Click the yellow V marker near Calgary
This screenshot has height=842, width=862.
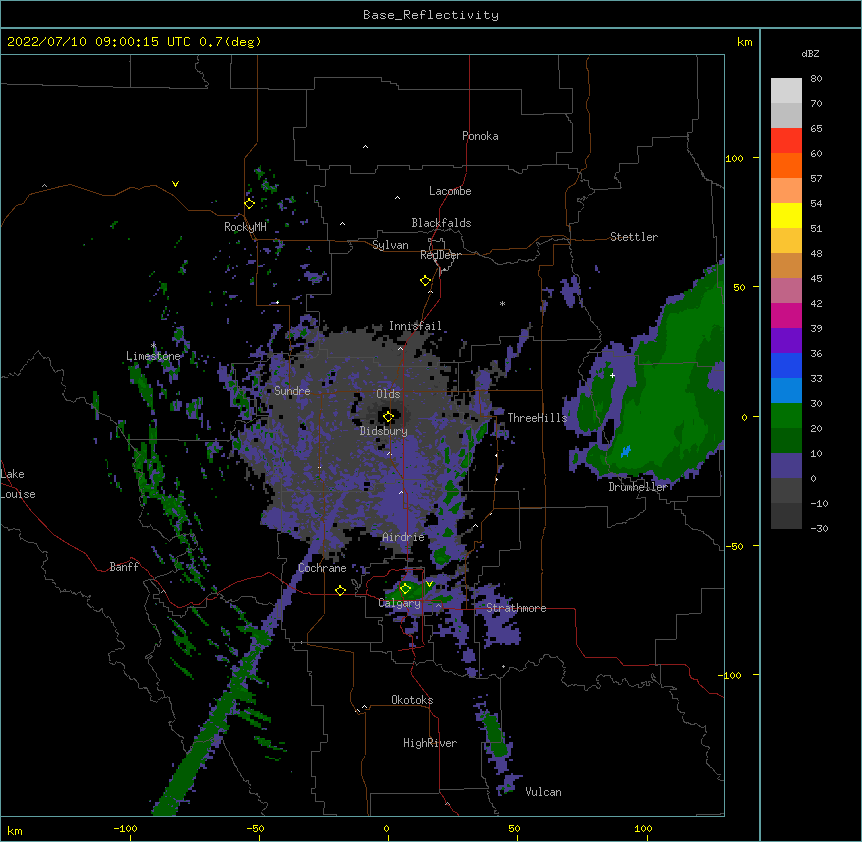point(429,584)
